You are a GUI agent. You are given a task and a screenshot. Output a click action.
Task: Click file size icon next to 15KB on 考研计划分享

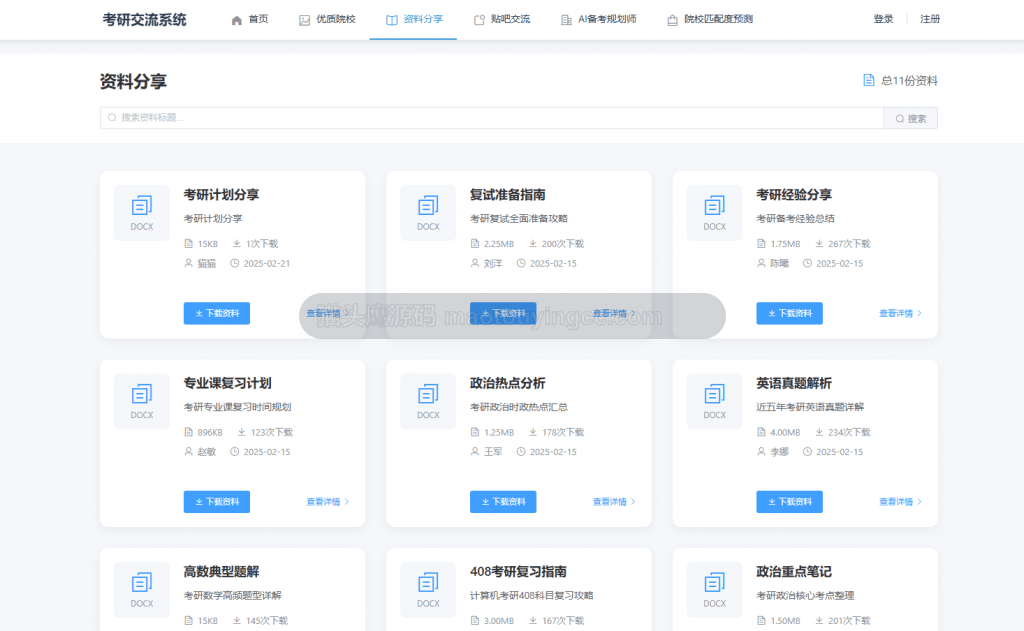(x=189, y=244)
